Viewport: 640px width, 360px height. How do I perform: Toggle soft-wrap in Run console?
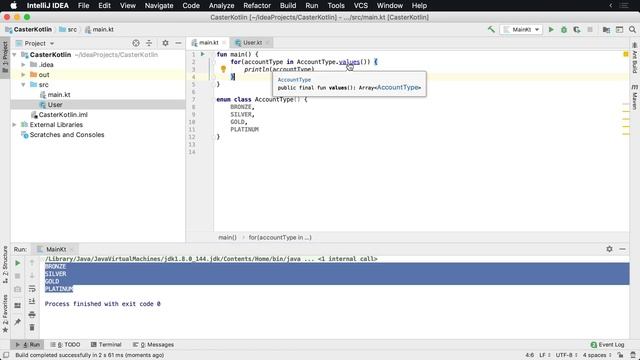click(x=32, y=289)
